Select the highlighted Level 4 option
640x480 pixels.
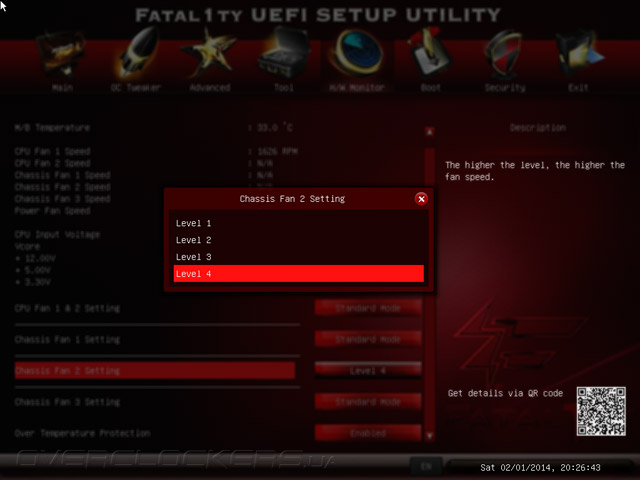(x=299, y=273)
